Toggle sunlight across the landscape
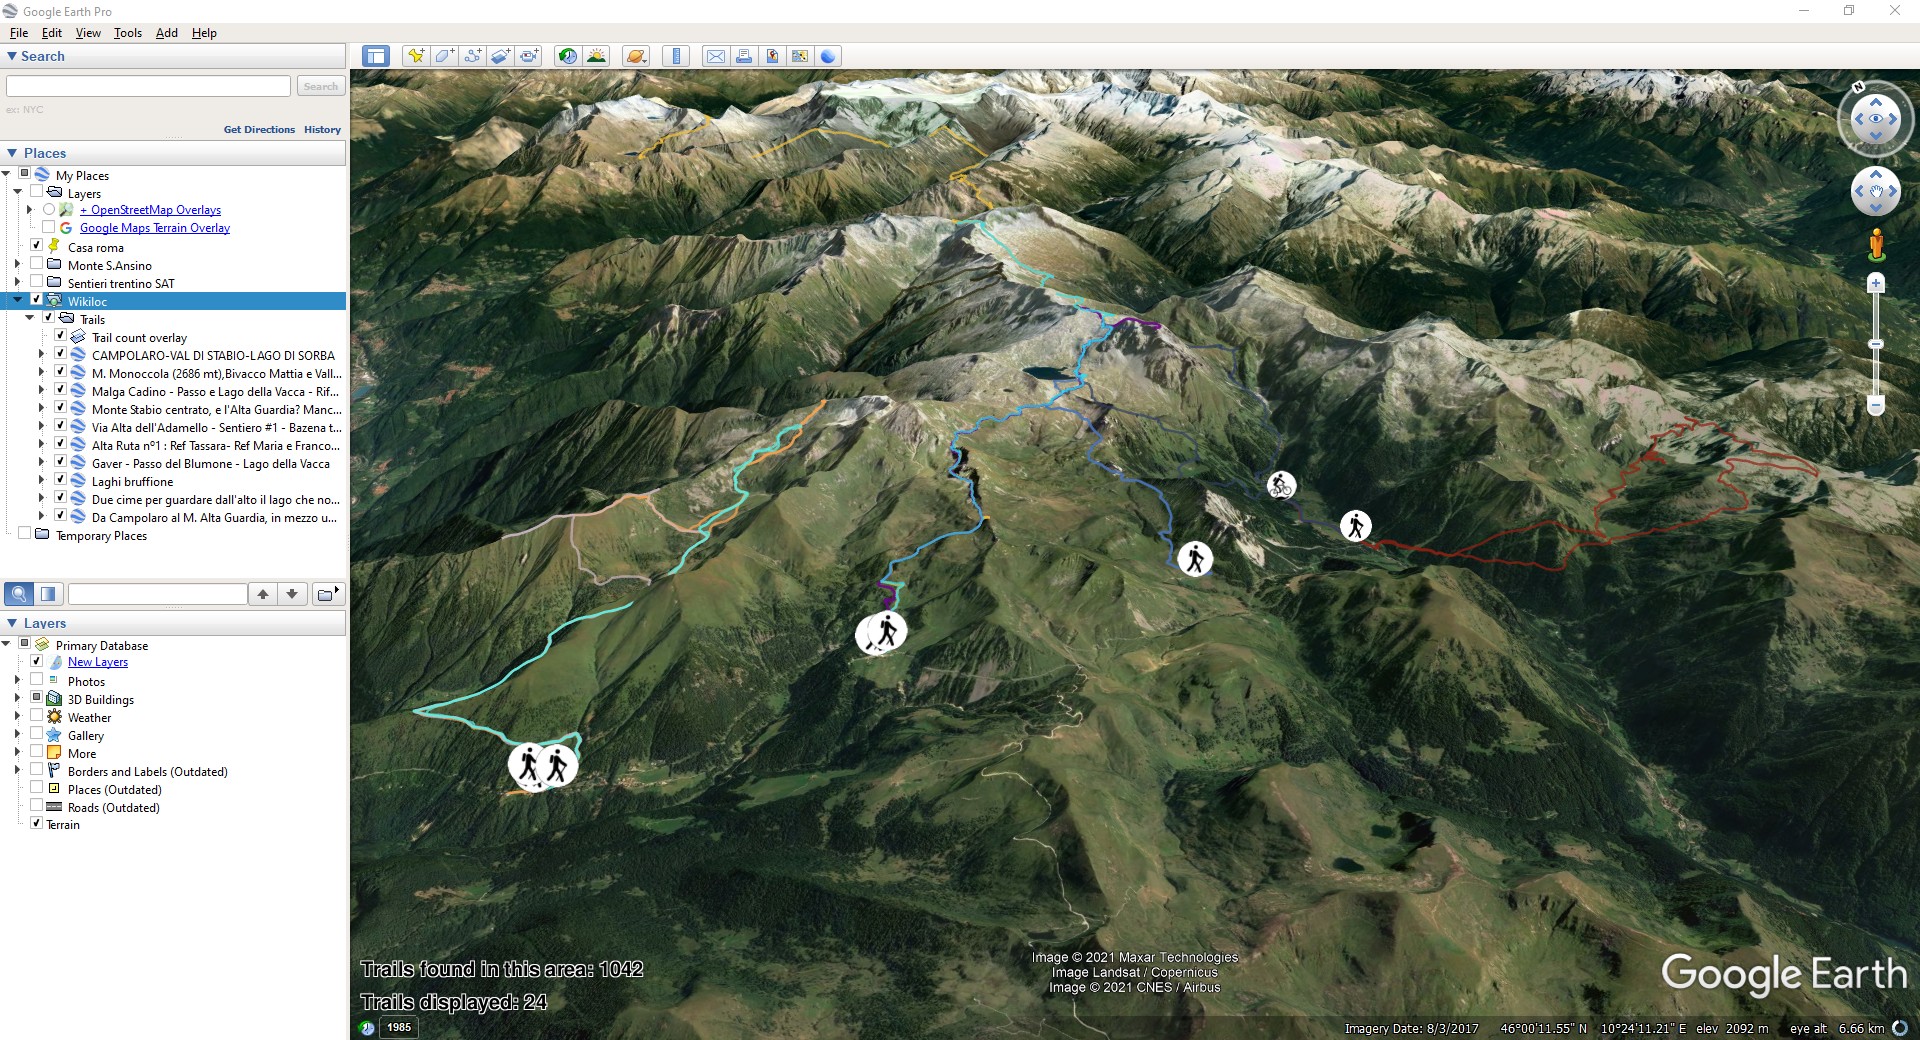The height and width of the screenshot is (1040, 1920). point(597,56)
